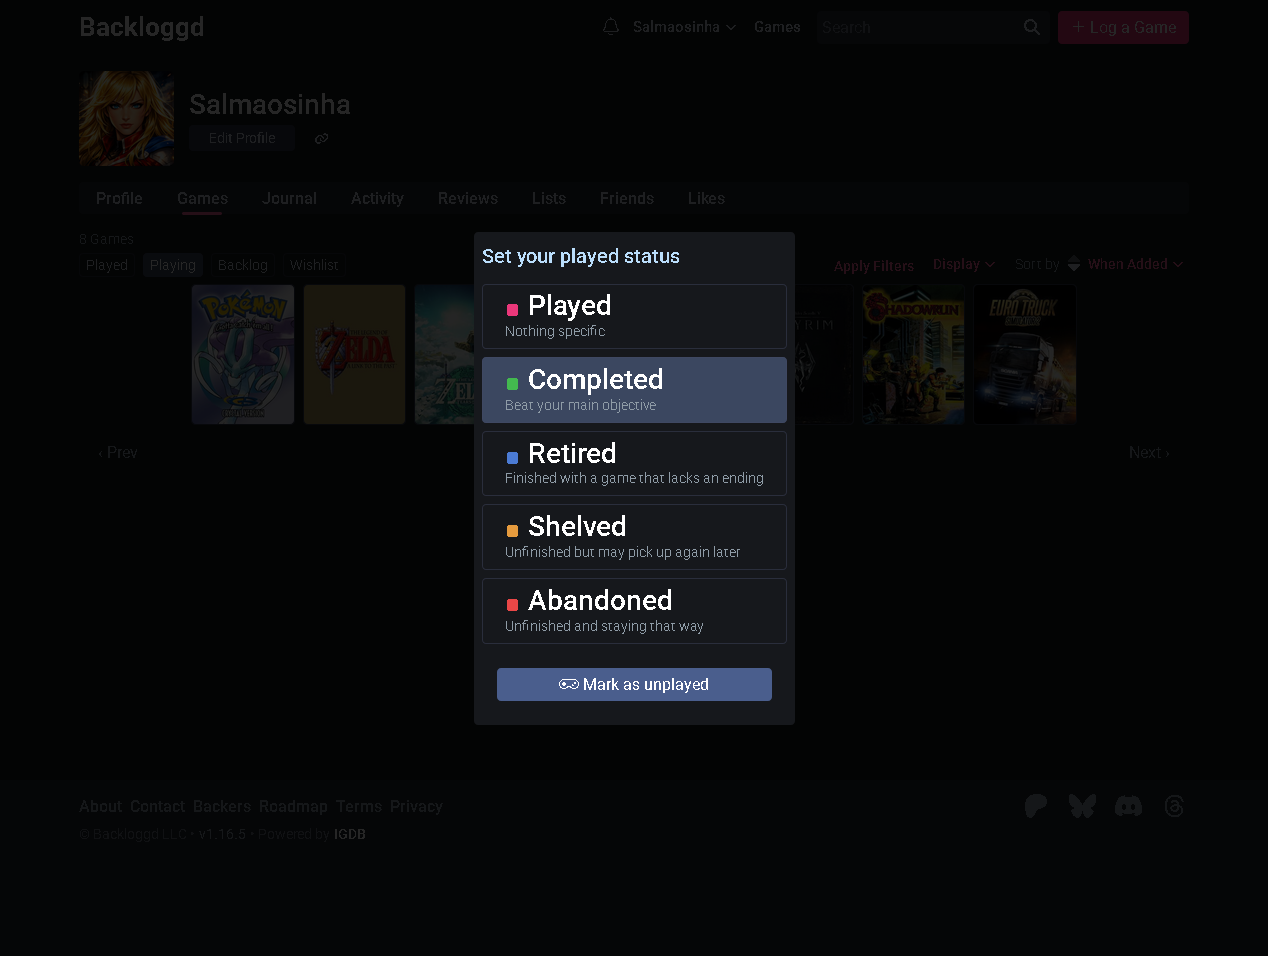Switch to the Games profile tab
This screenshot has width=1268, height=956.
(202, 198)
